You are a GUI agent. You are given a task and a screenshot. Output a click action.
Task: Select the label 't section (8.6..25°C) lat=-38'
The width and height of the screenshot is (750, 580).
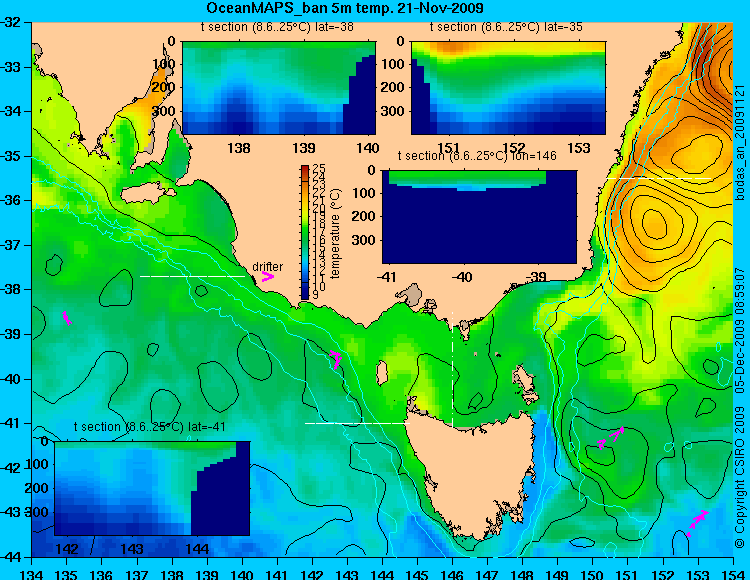(277, 27)
